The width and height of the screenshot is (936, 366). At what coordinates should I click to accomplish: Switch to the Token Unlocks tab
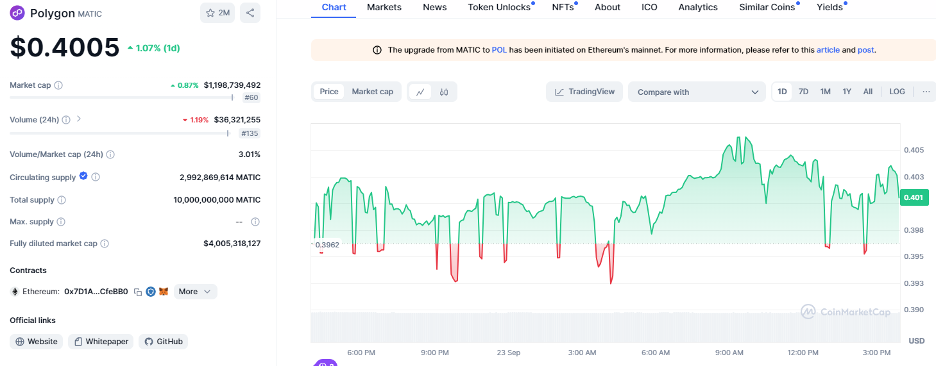point(500,7)
